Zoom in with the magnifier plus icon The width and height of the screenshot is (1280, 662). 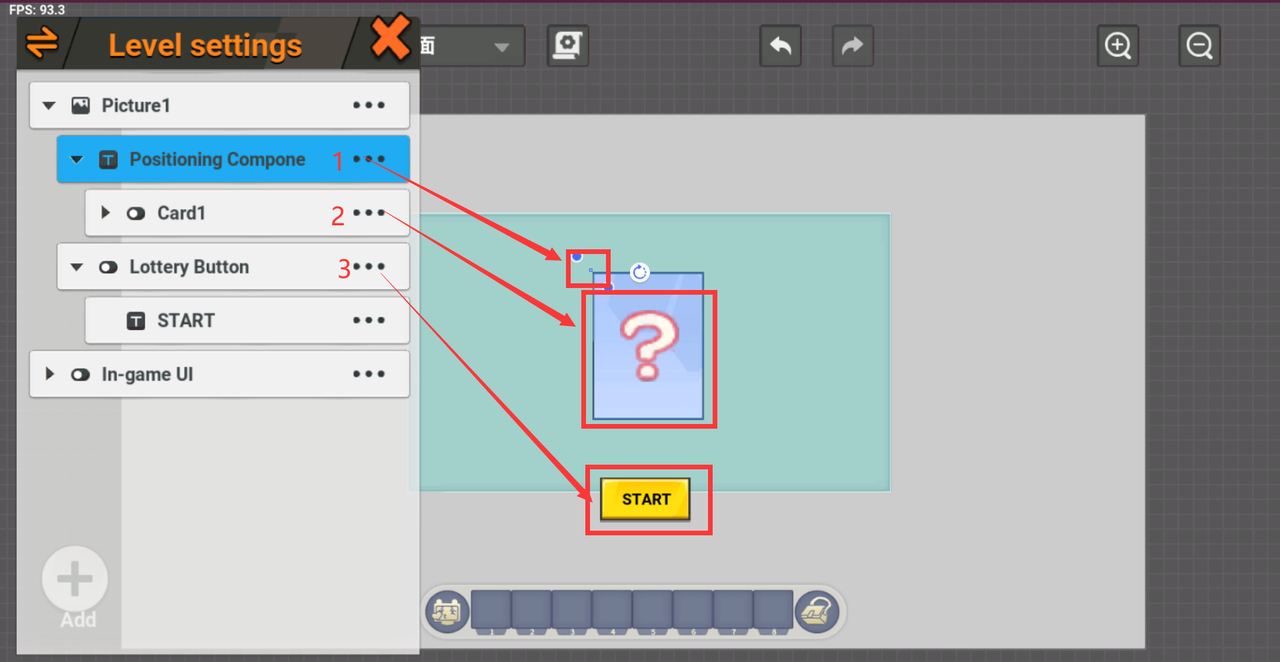[x=1117, y=46]
